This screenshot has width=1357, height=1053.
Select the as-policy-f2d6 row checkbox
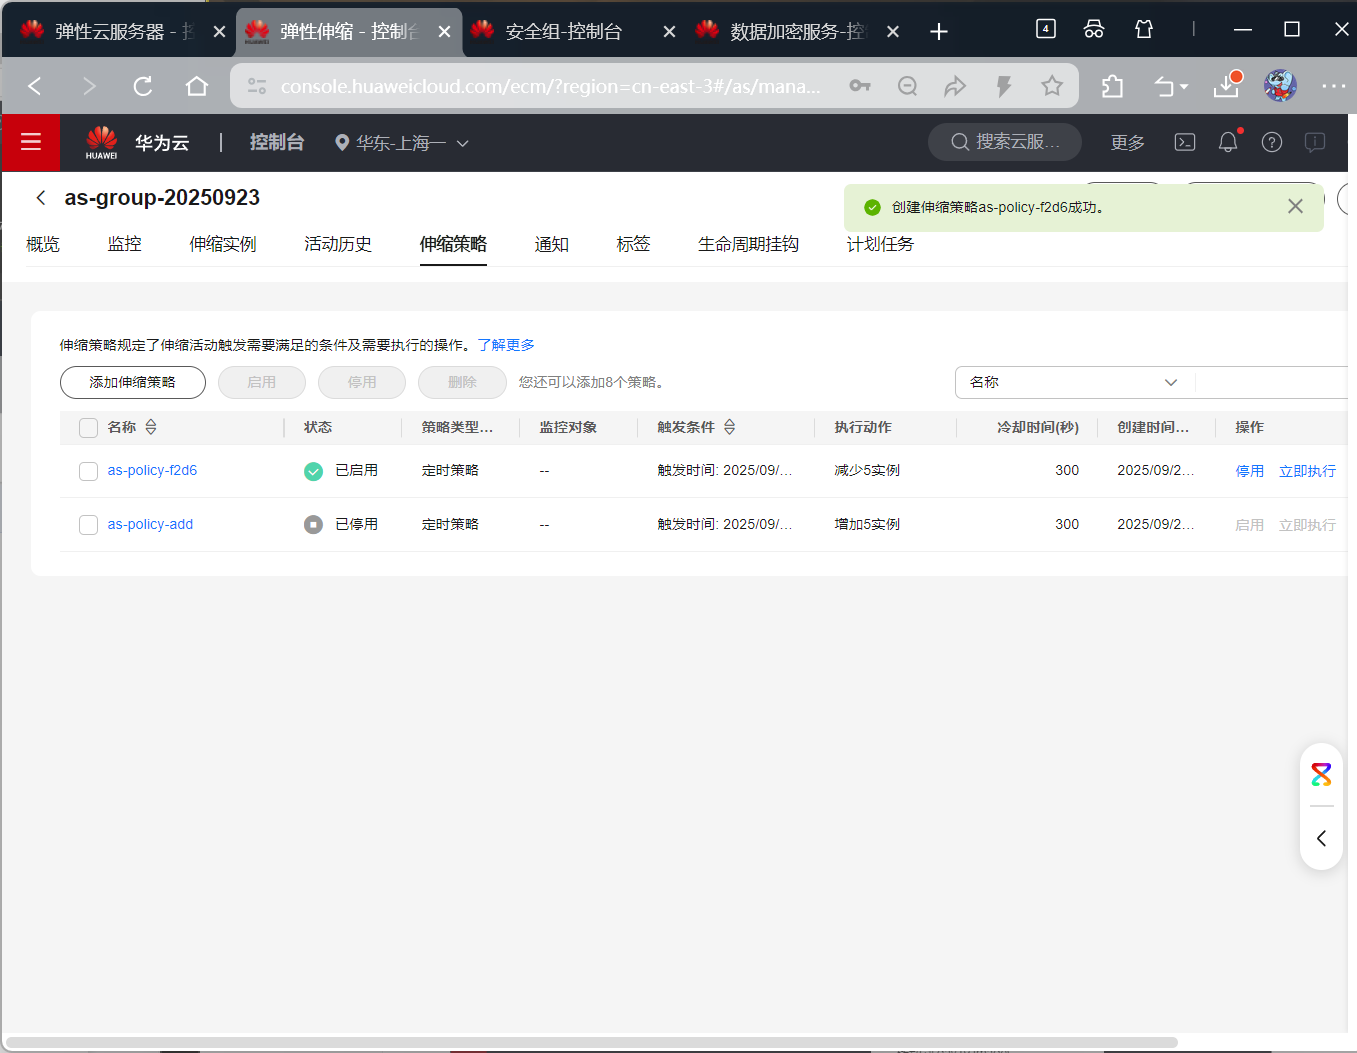point(88,471)
